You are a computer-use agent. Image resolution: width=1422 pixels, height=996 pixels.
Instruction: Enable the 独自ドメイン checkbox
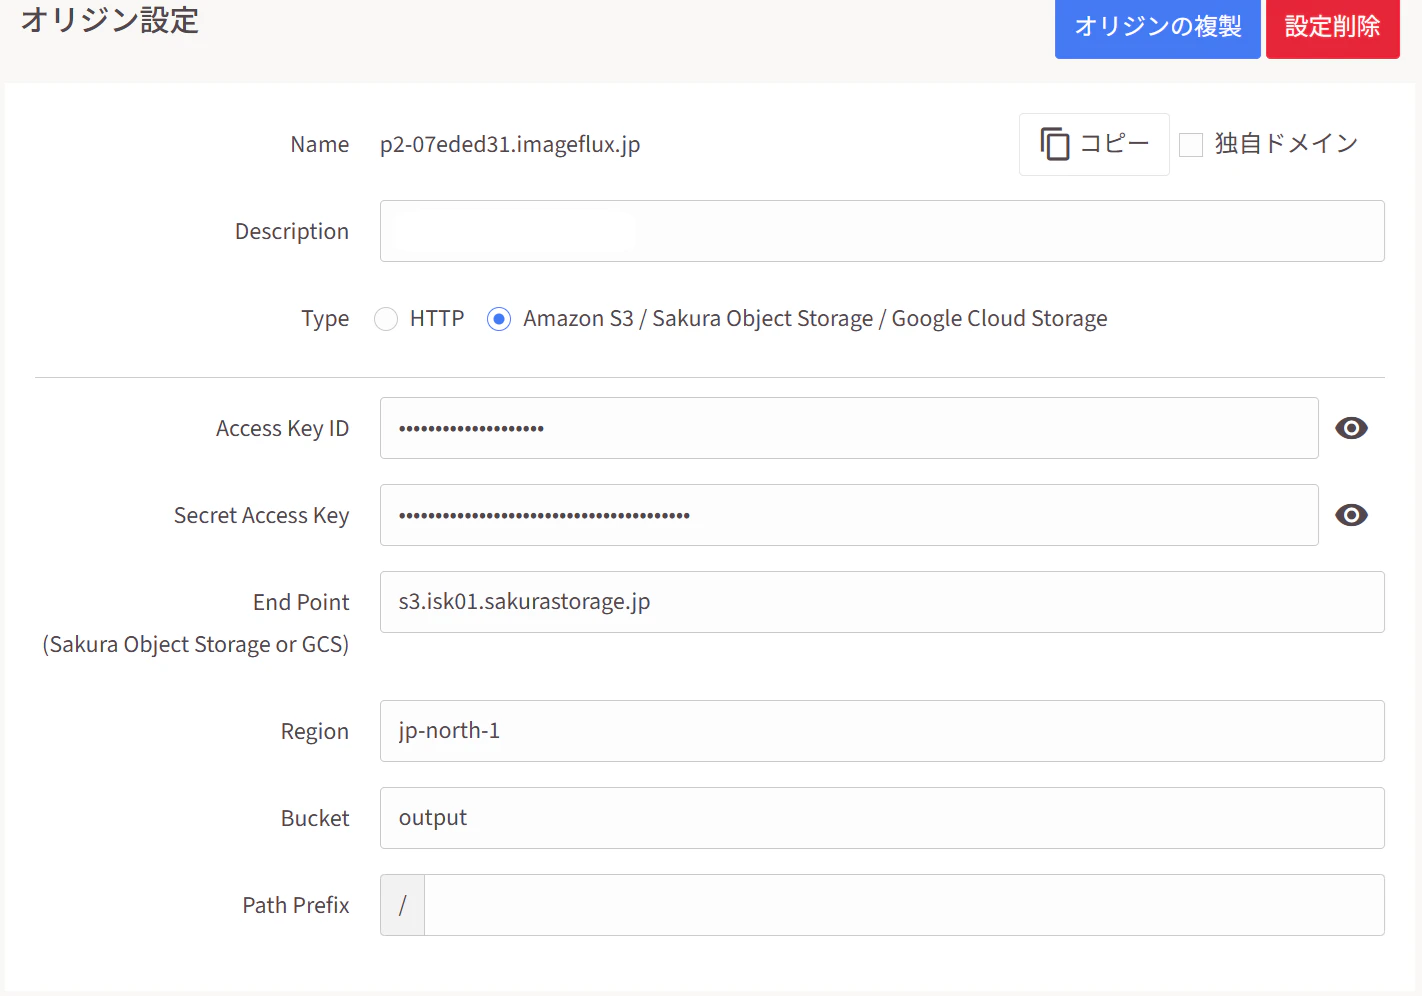[1191, 145]
